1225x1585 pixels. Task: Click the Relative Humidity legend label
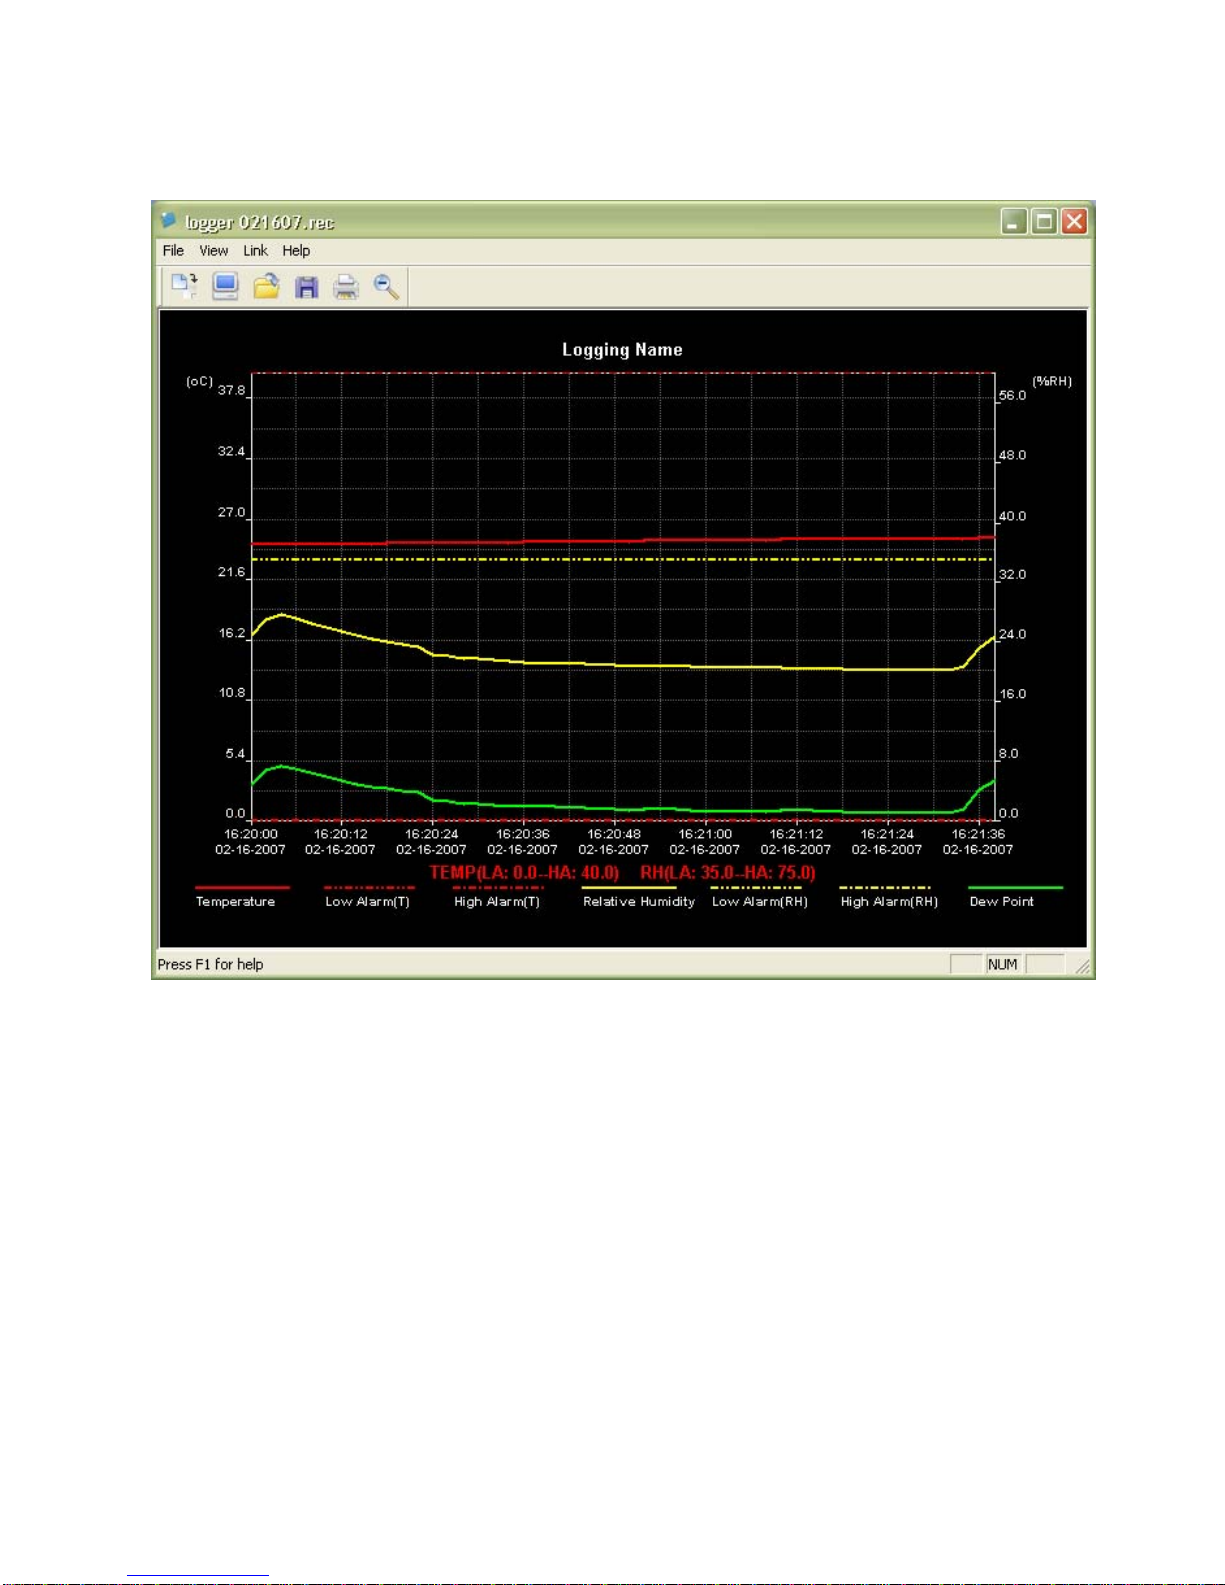pyautogui.click(x=638, y=902)
